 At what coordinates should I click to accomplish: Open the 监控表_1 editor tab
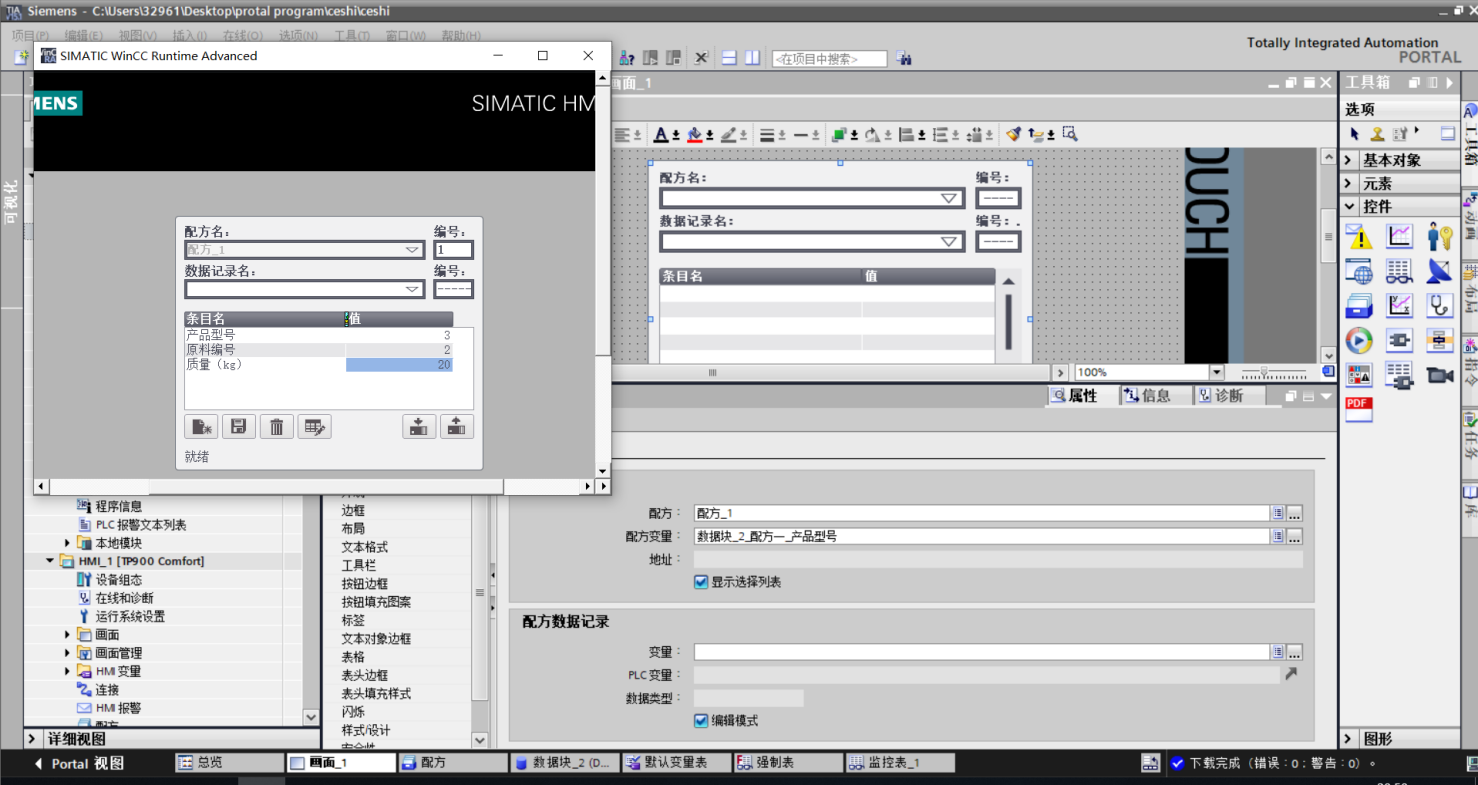point(900,763)
